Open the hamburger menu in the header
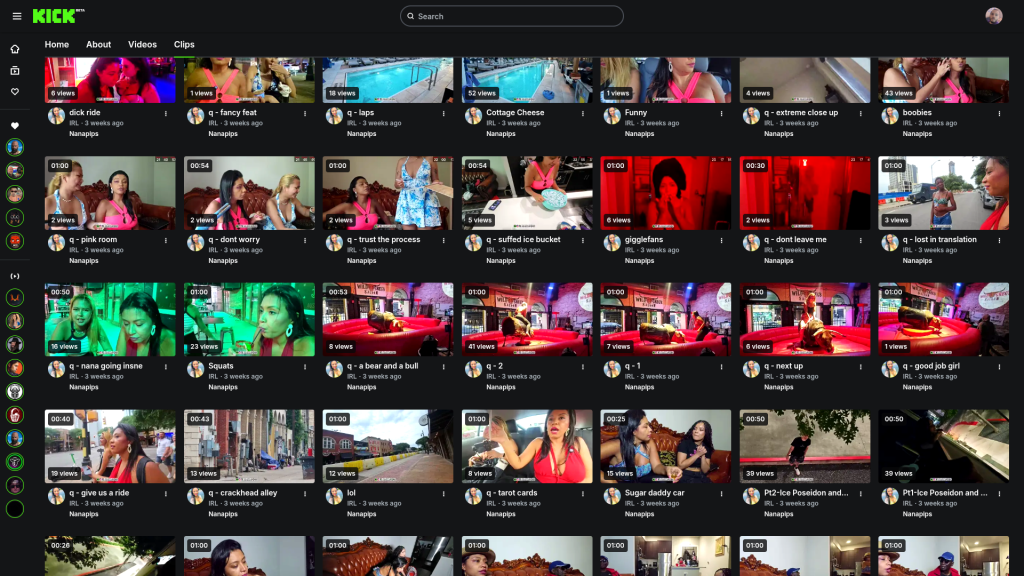 (x=16, y=16)
